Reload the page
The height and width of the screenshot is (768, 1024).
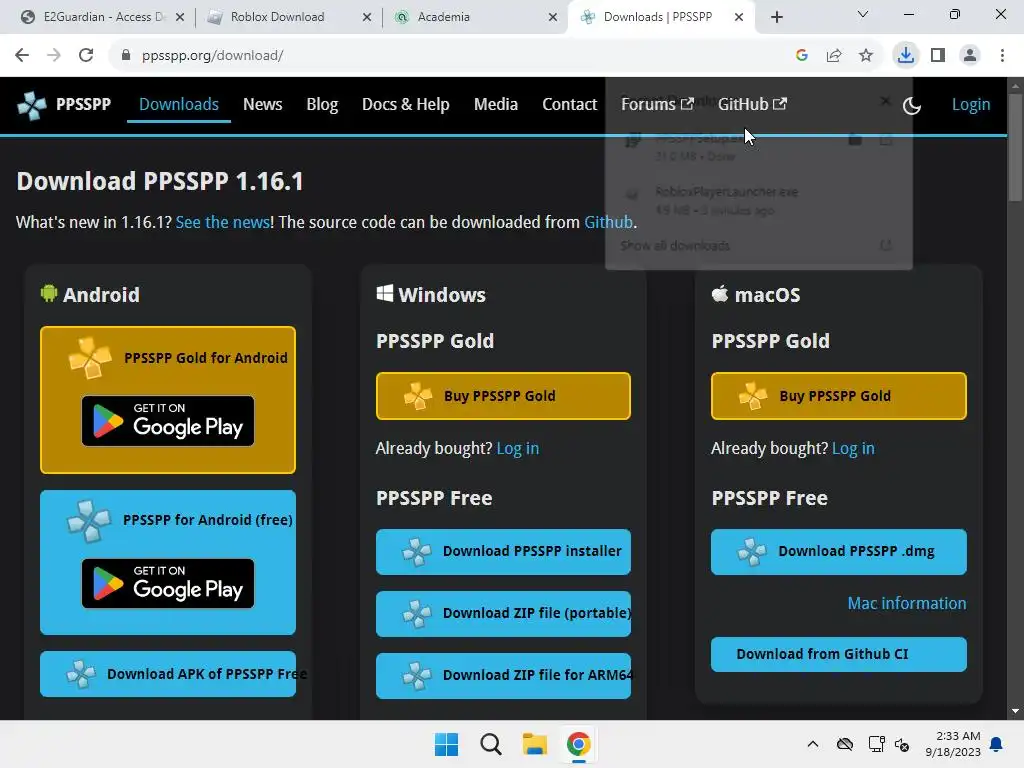tap(86, 56)
